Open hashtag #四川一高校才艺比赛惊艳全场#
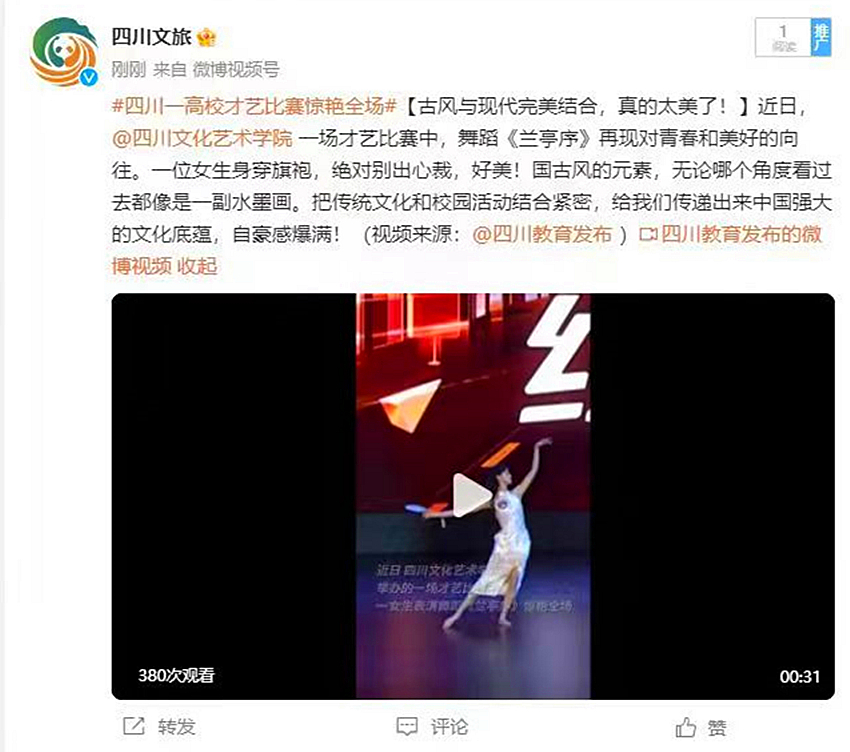 tap(255, 106)
